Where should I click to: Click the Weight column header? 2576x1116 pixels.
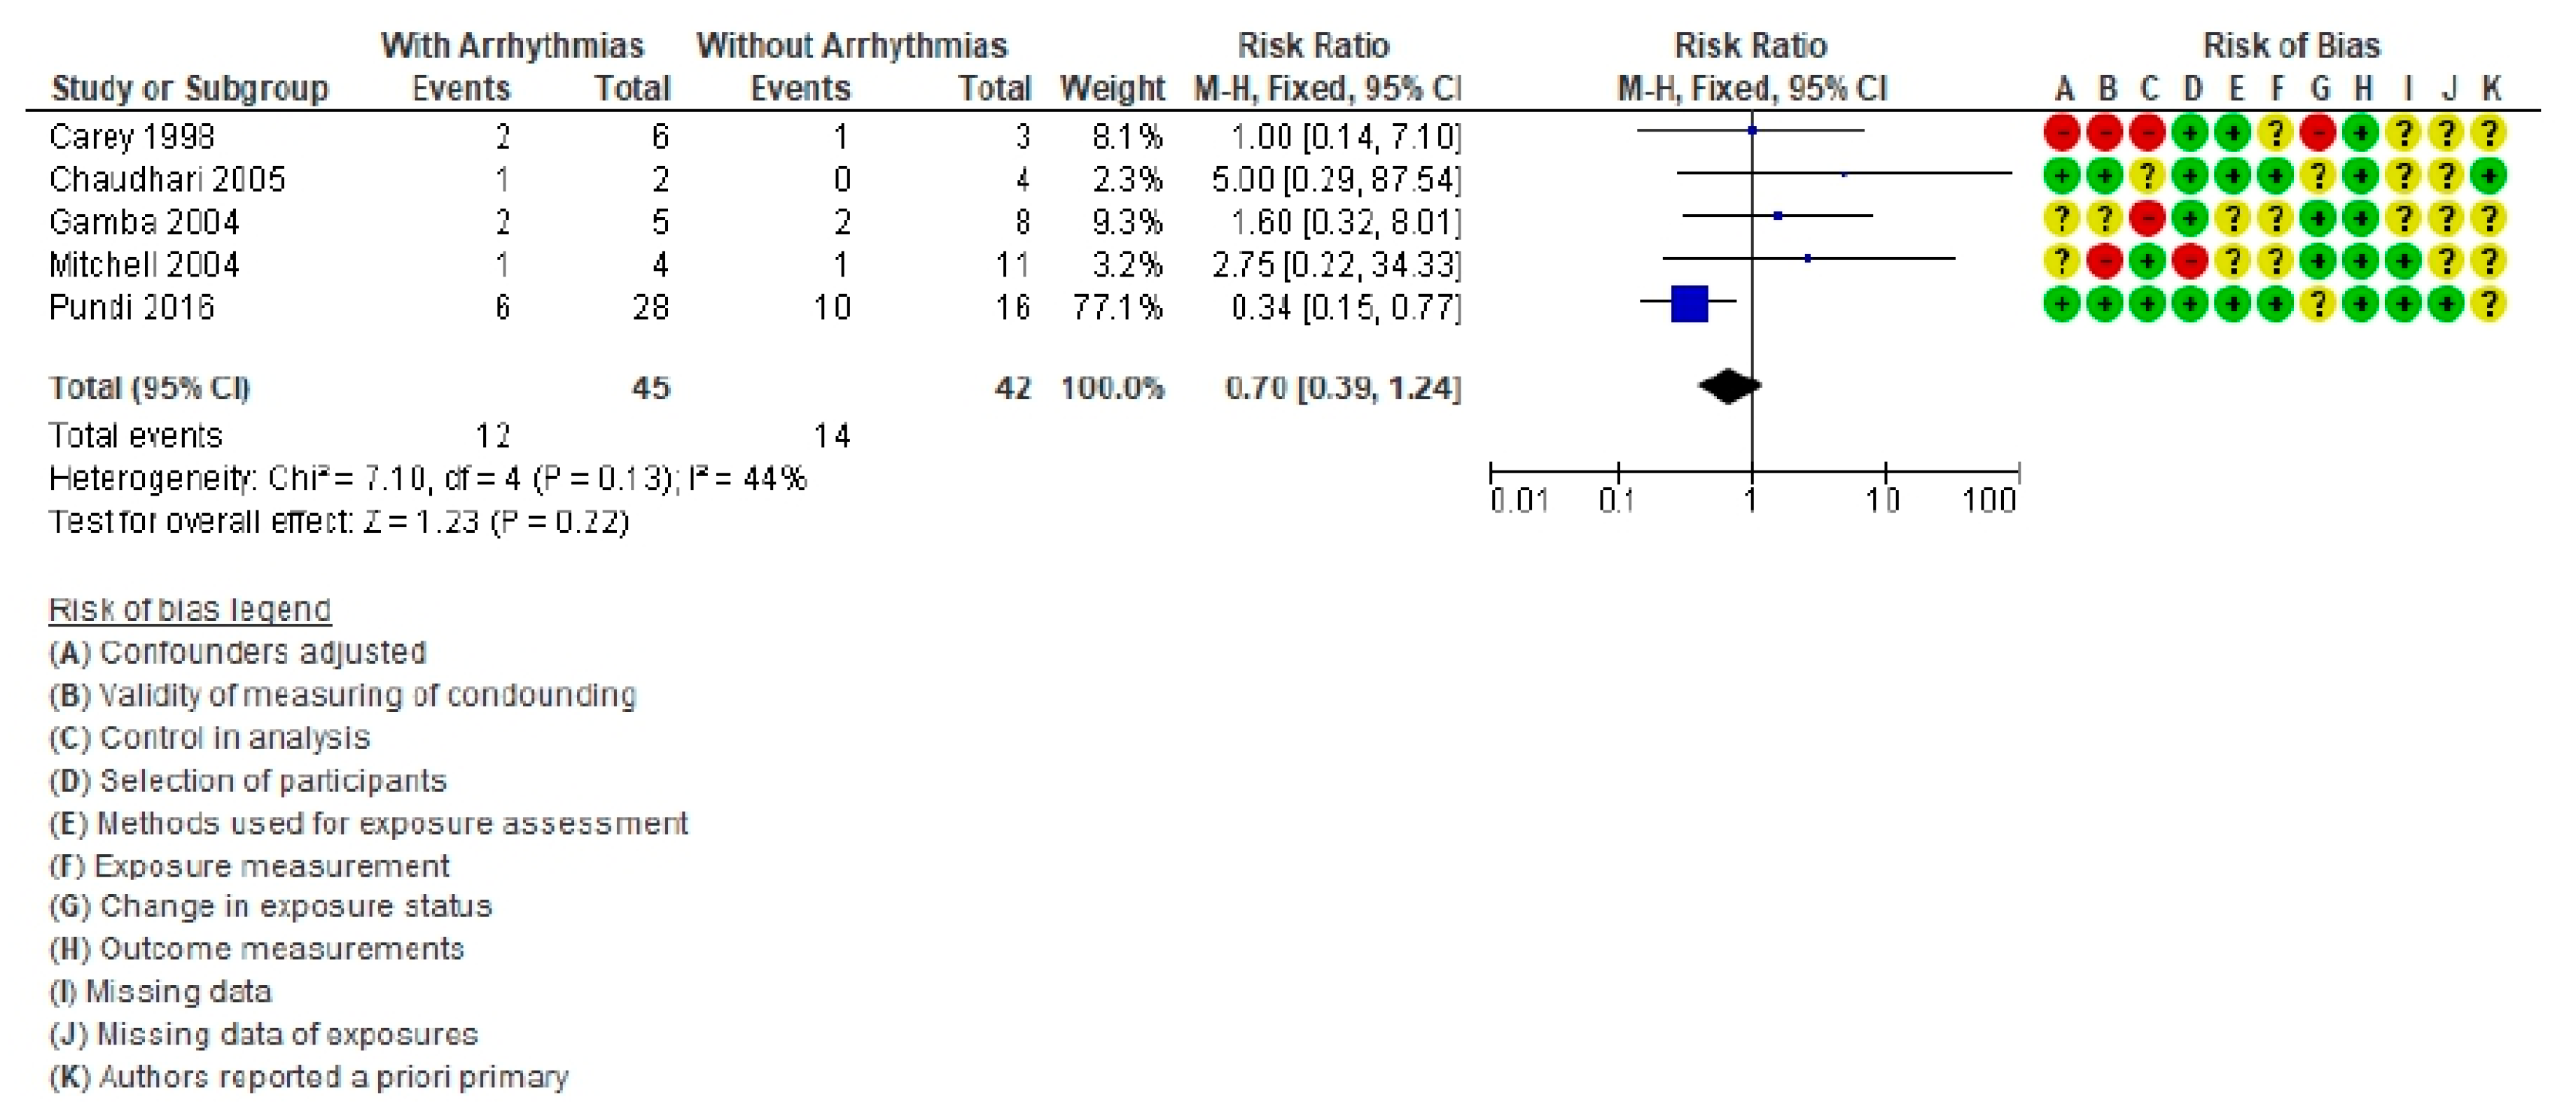point(1112,88)
